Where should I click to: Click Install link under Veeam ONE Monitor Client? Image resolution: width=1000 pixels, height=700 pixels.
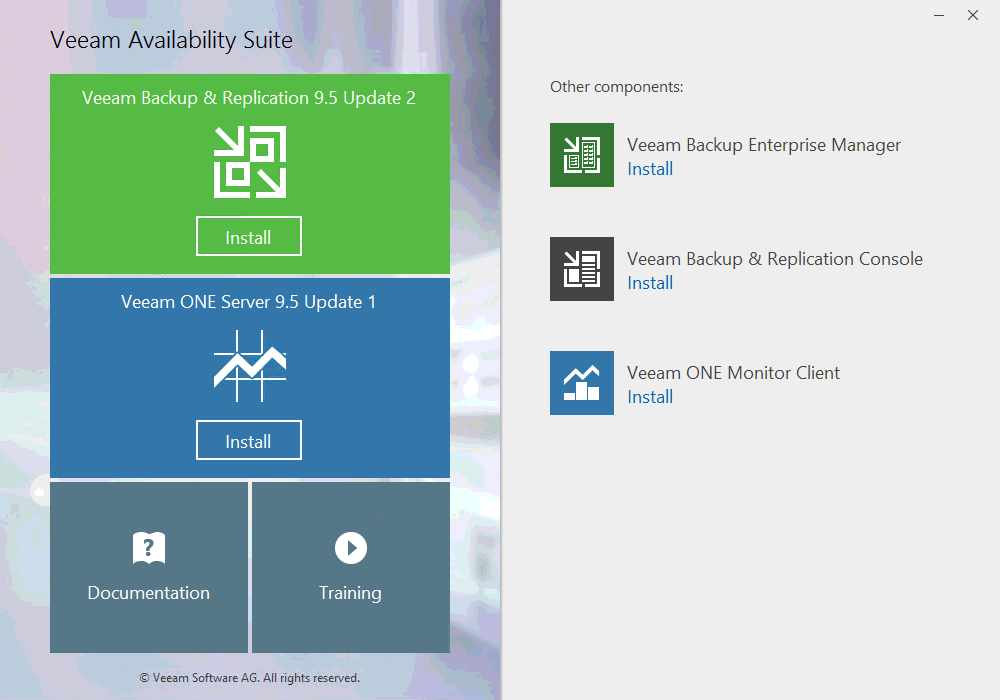(650, 397)
